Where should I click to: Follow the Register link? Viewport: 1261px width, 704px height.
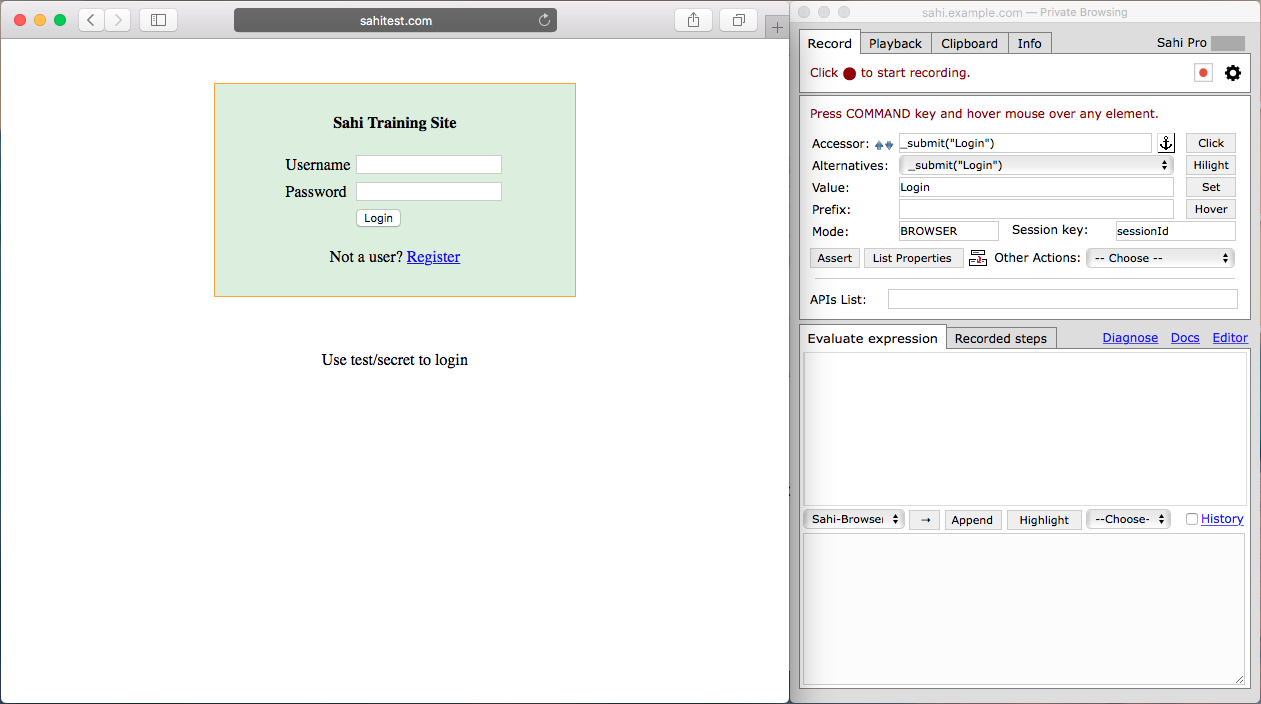433,257
